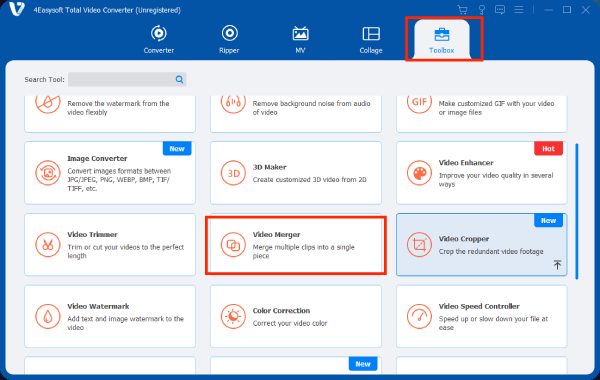This screenshot has height=380, width=600.
Task: Open the MV tab
Action: [x=300, y=39]
